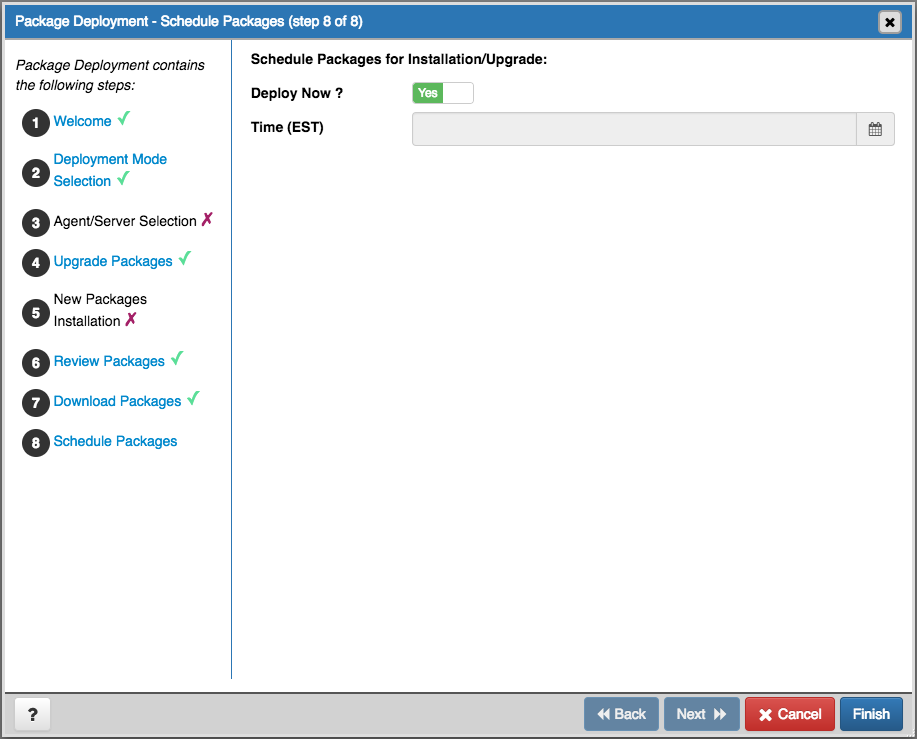Click the green checkmark beside Welcome
This screenshot has width=917, height=739.
pos(123,119)
